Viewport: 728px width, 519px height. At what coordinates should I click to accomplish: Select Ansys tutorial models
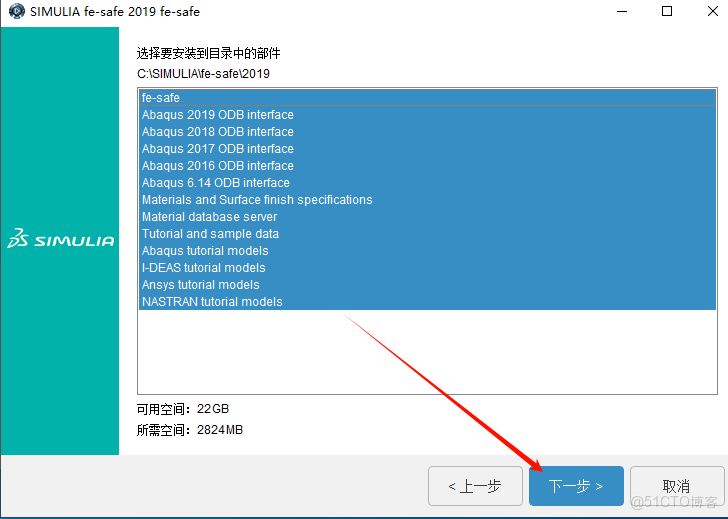click(427, 285)
